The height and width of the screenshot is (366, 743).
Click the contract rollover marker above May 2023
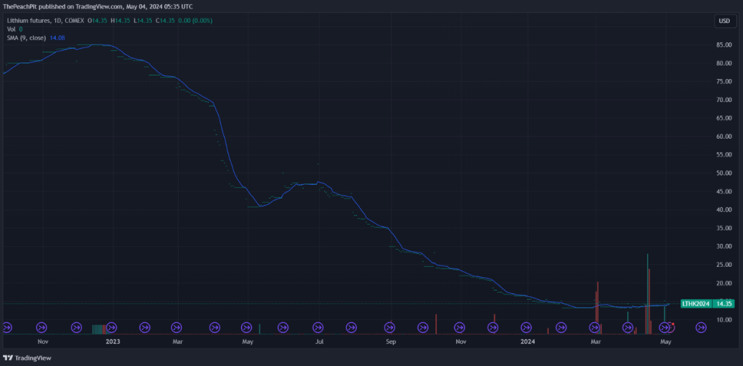point(246,327)
